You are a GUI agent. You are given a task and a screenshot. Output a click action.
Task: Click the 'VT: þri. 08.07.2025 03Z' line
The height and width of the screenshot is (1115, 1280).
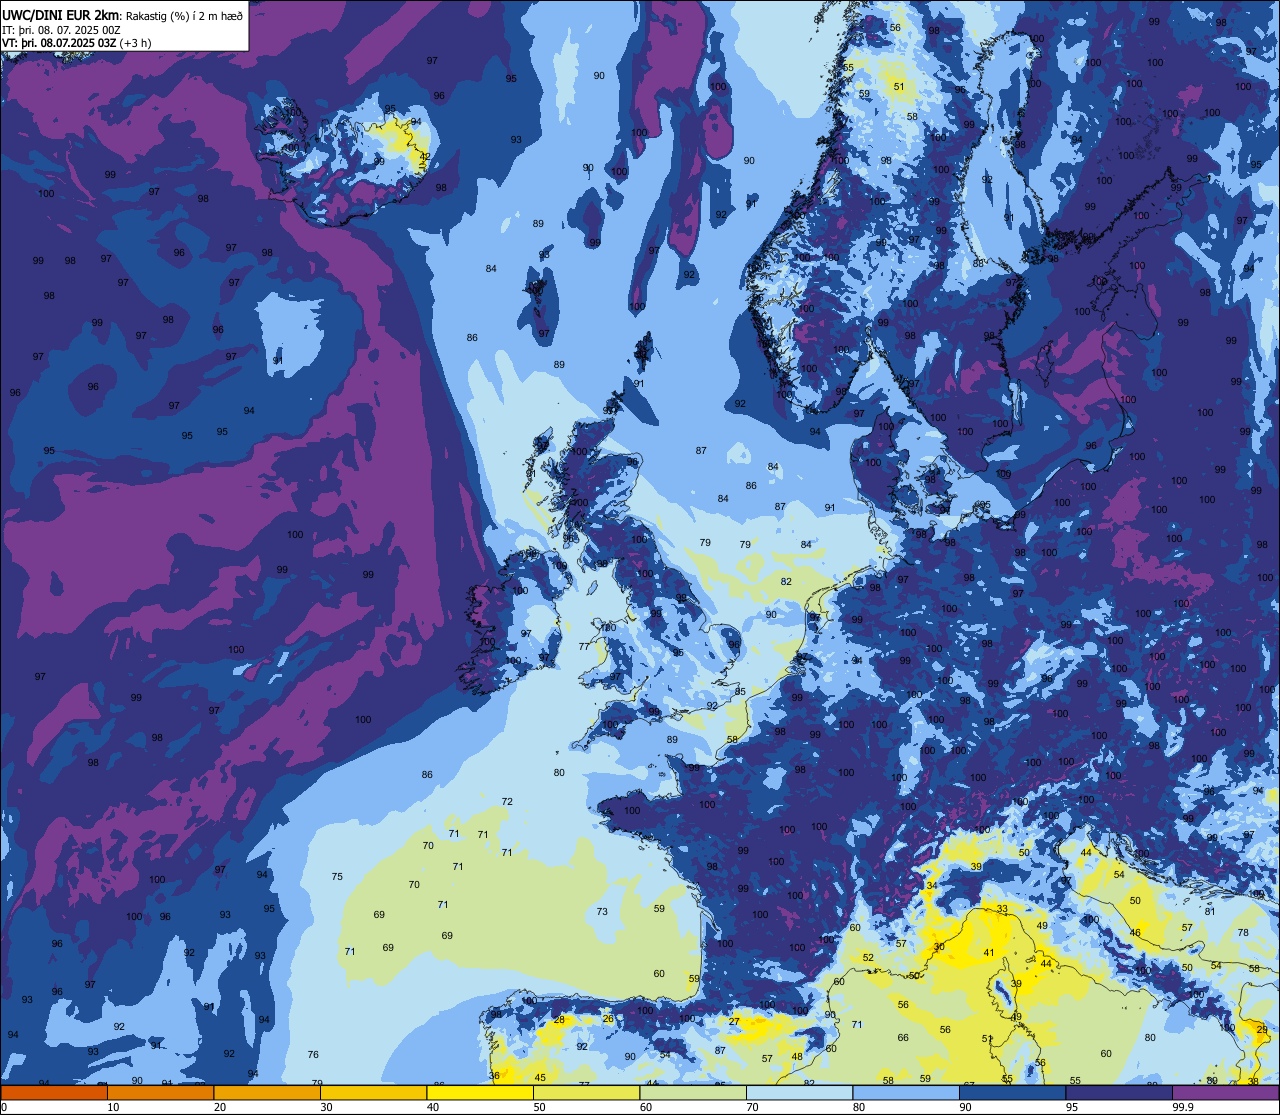pyautogui.click(x=59, y=43)
